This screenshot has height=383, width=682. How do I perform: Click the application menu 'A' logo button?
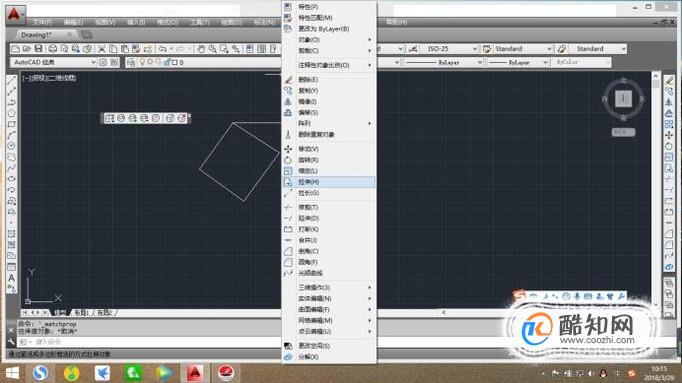15,14
